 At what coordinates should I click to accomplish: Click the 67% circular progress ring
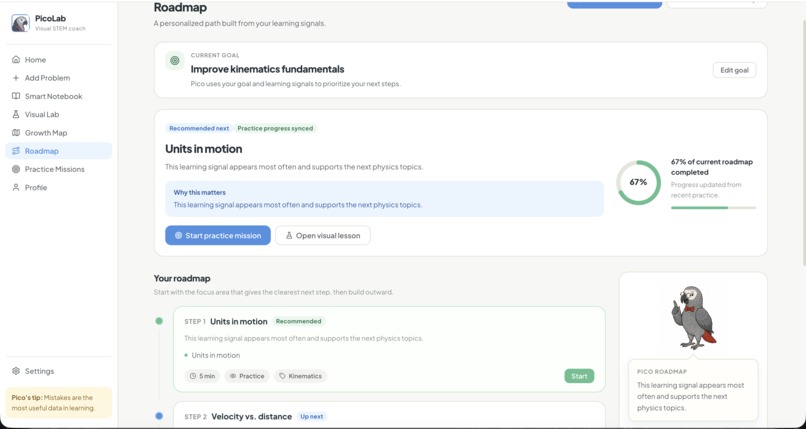638,182
